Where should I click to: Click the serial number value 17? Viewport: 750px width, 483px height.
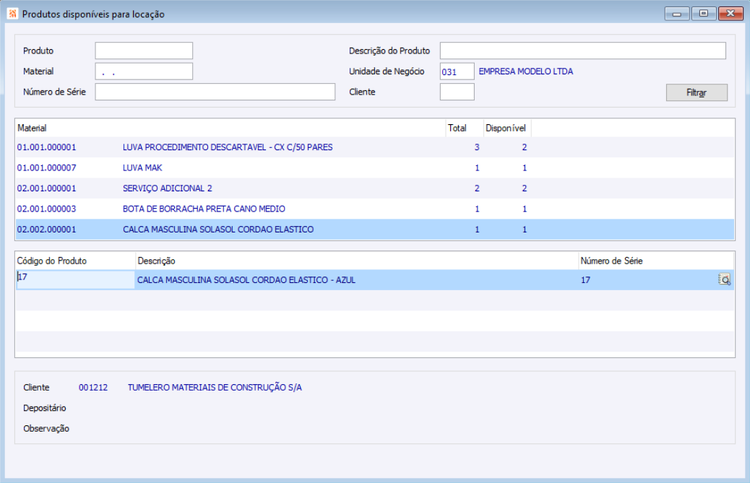tap(585, 280)
